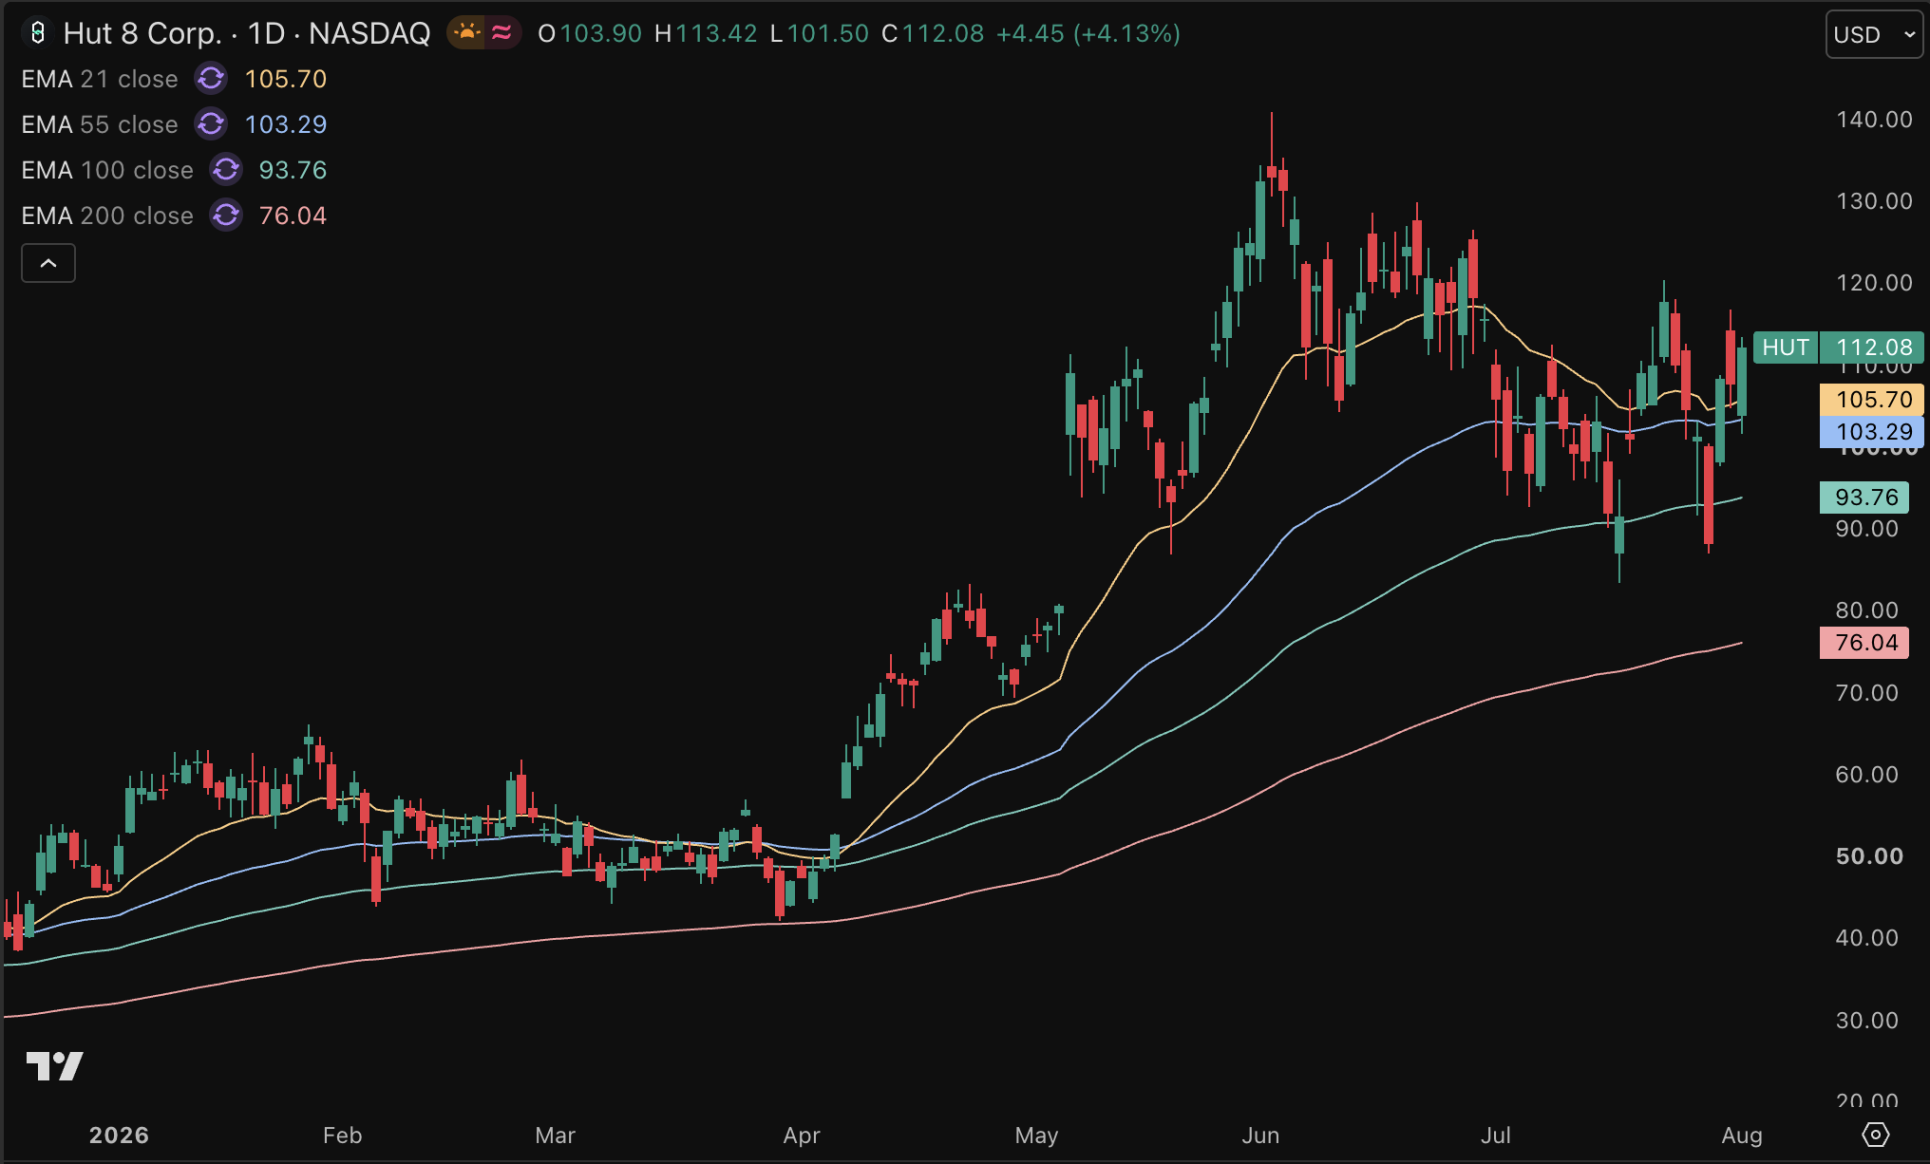Click the HUT symbol tag on the price axis
The width and height of the screenshot is (1930, 1164).
(1785, 347)
